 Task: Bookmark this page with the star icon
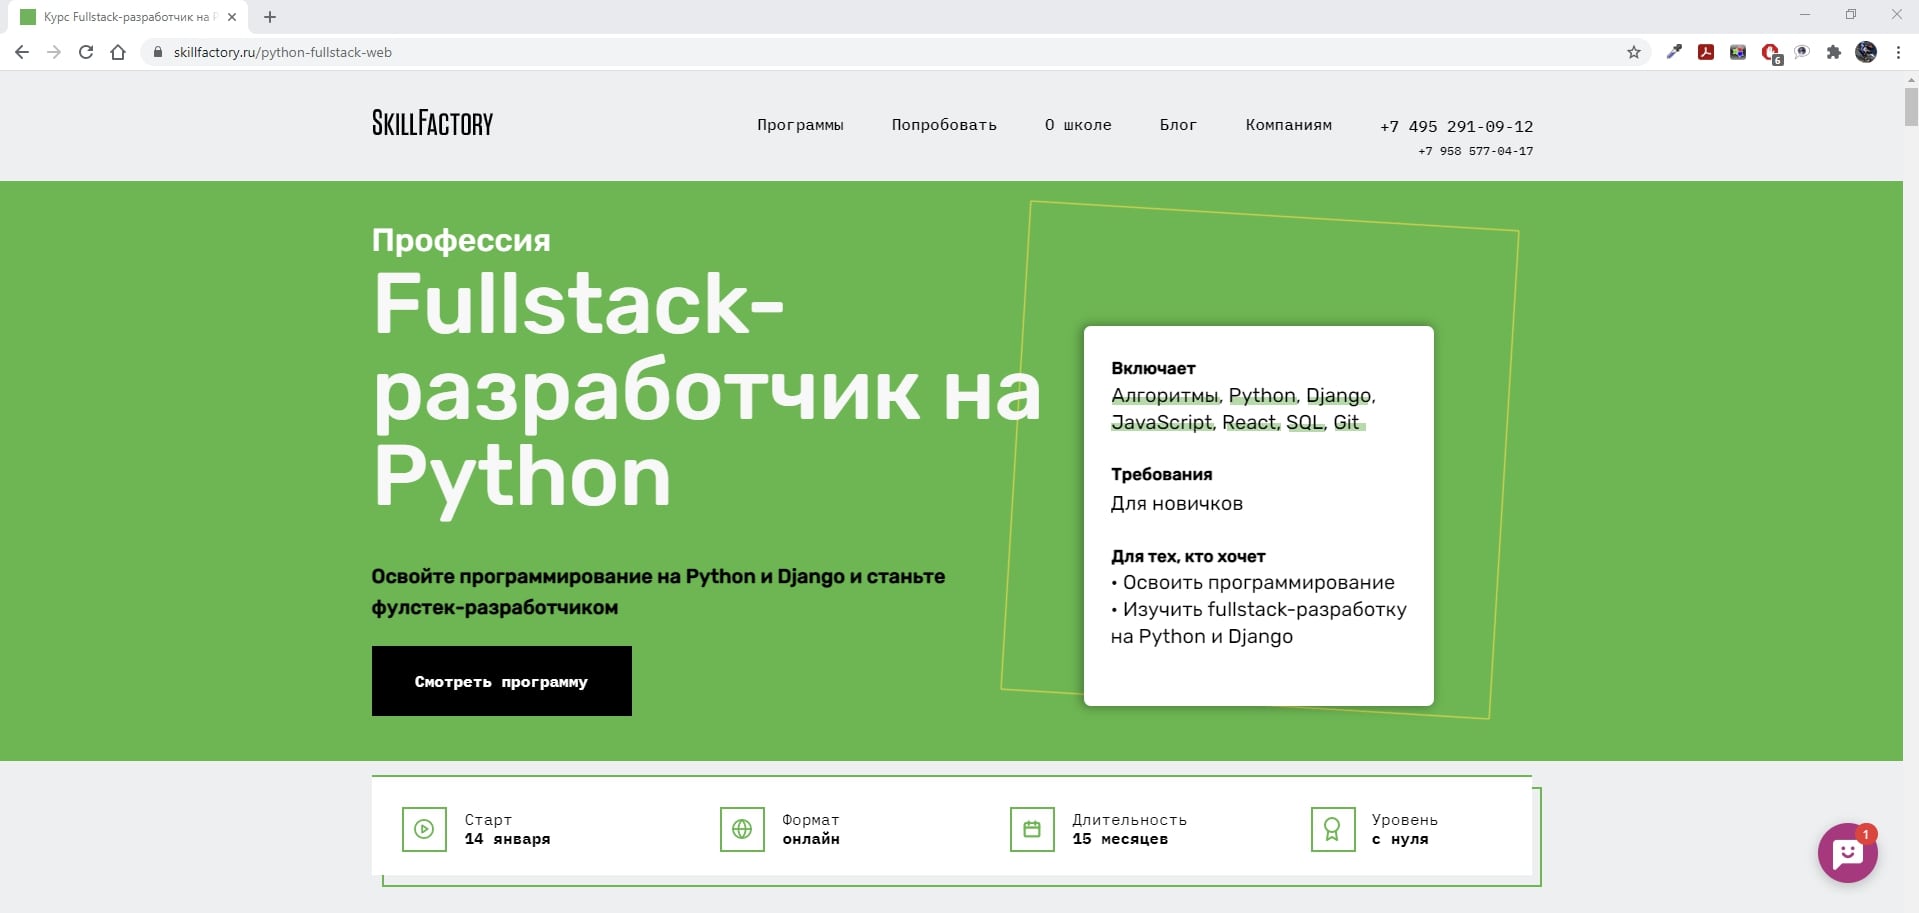[1634, 52]
